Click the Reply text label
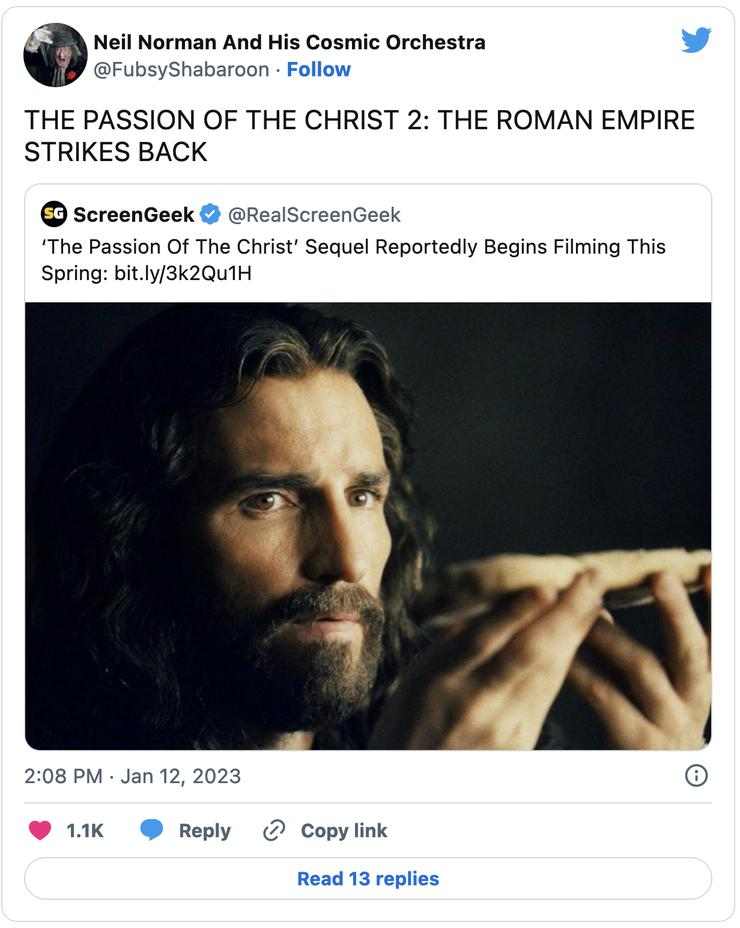This screenshot has height=928, width=740. tap(204, 830)
